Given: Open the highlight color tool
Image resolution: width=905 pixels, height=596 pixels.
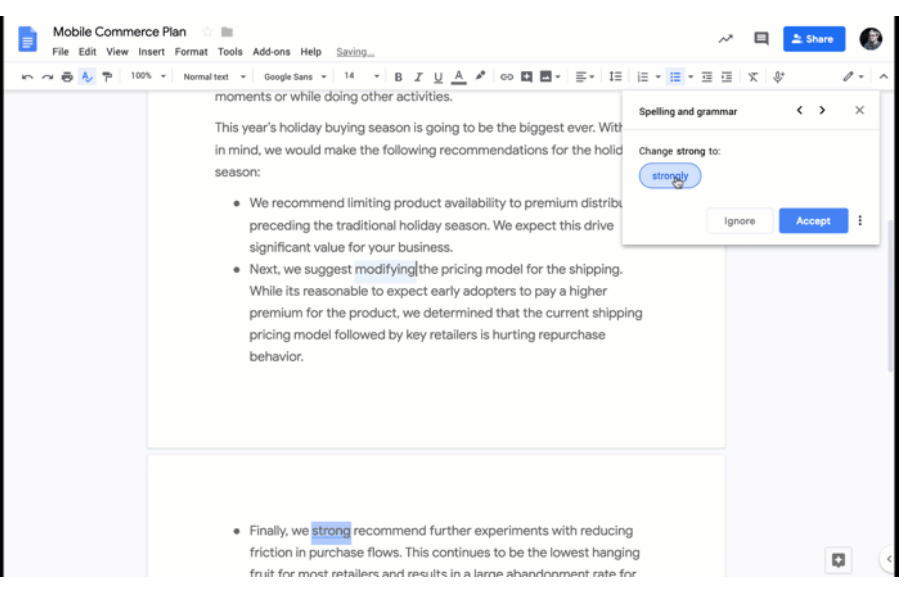Looking at the screenshot, I should (x=480, y=76).
